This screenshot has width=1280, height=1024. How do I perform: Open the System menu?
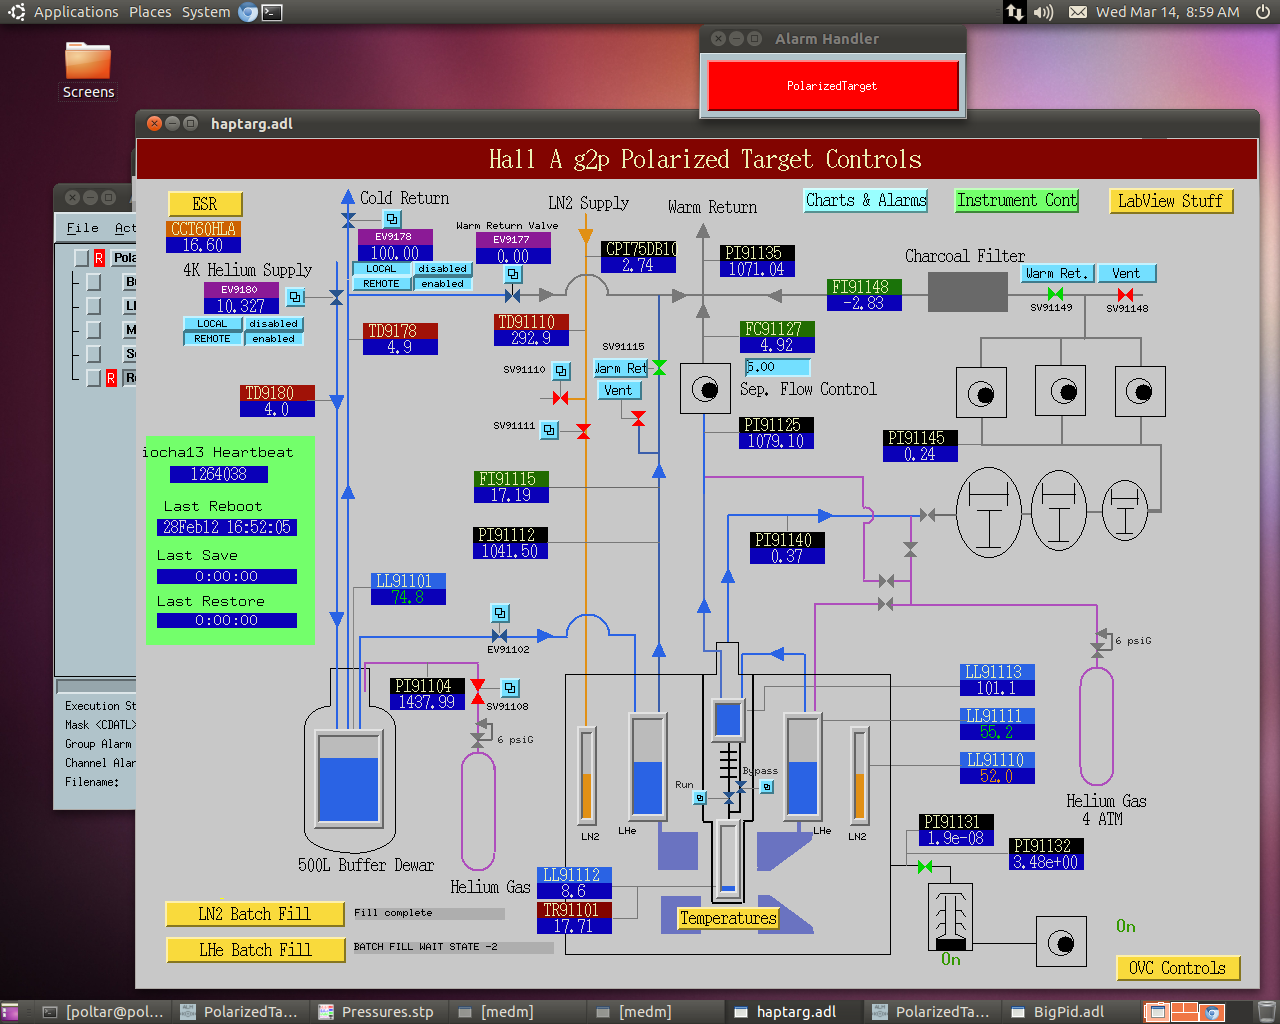point(206,12)
